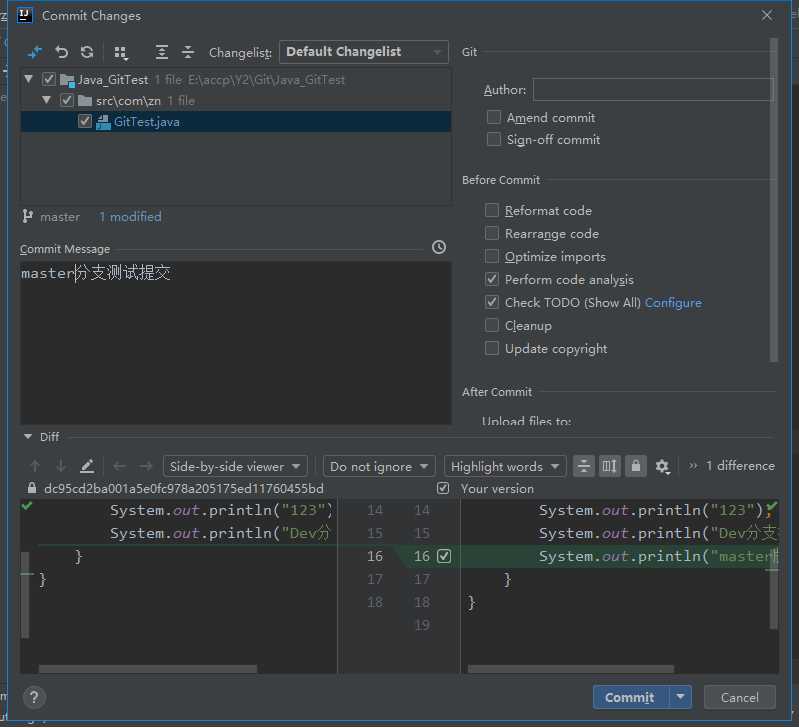Image resolution: width=799 pixels, height=728 pixels.
Task: Open the Configure TODO link
Action: point(673,303)
